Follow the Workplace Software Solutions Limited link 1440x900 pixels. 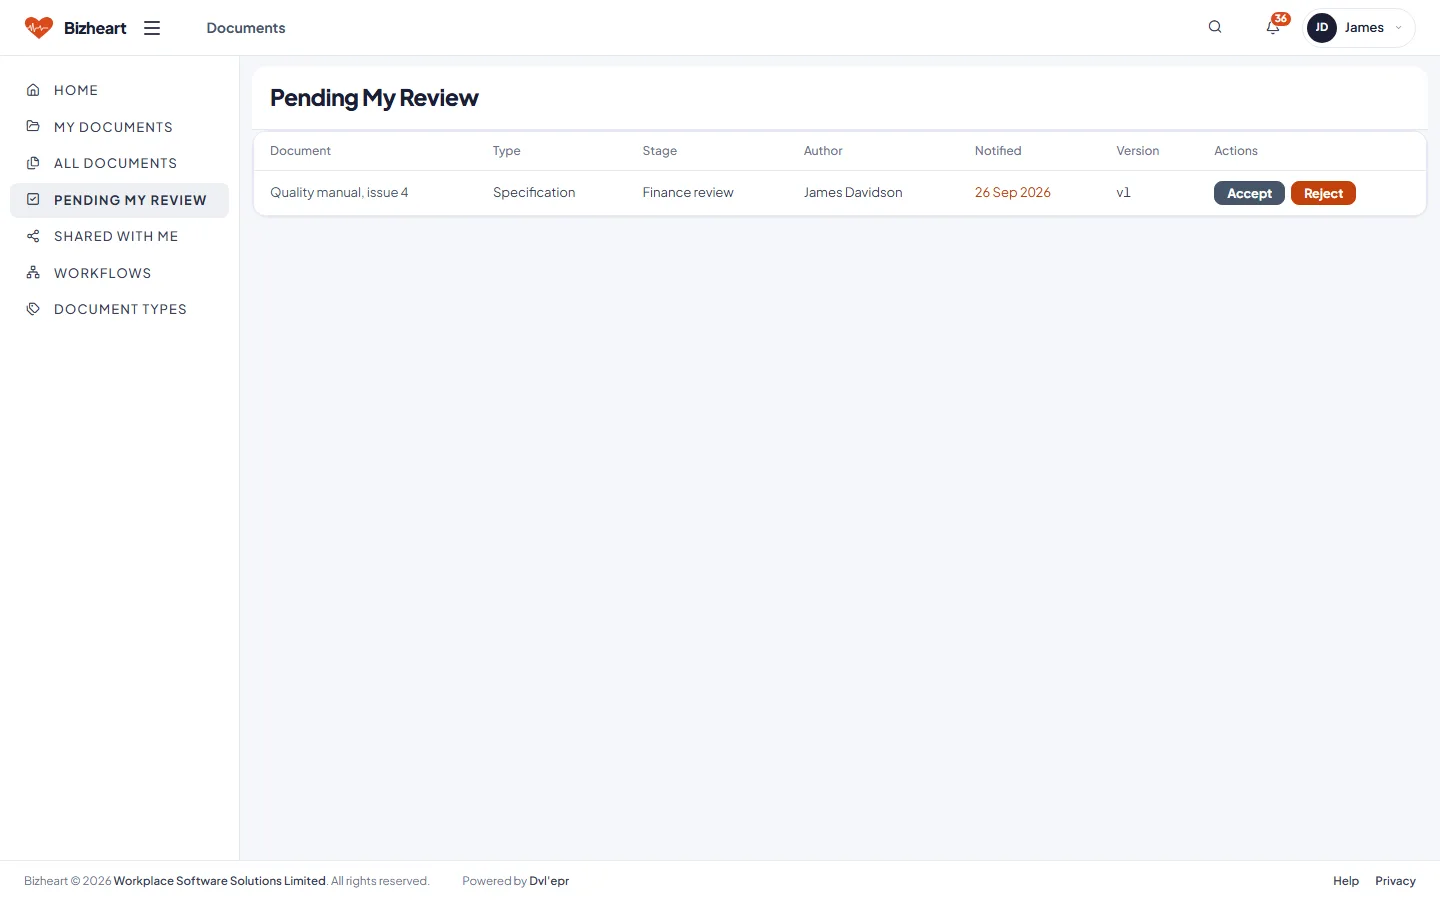pos(220,881)
